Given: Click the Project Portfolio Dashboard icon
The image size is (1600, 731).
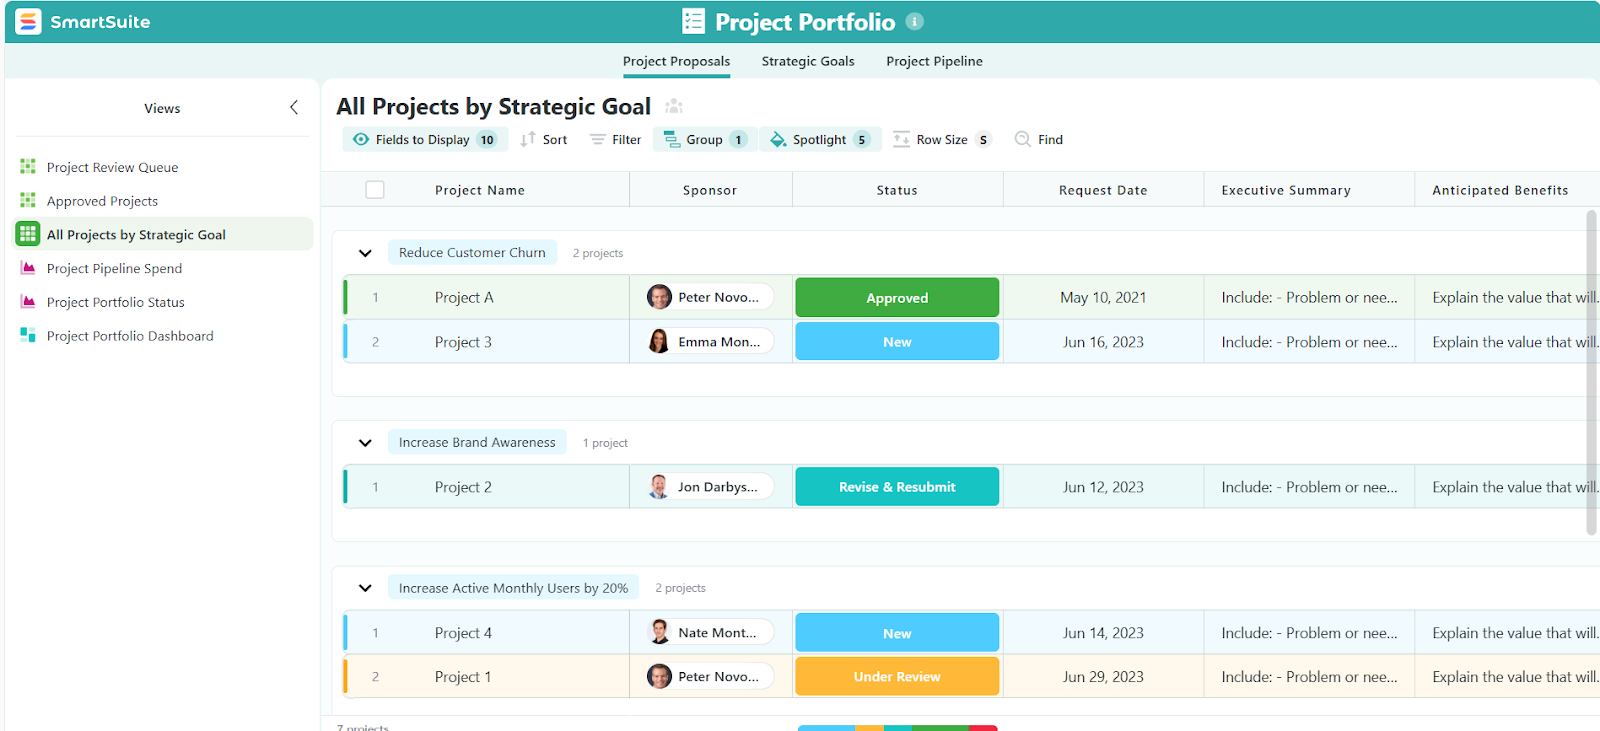Looking at the screenshot, I should [x=28, y=335].
